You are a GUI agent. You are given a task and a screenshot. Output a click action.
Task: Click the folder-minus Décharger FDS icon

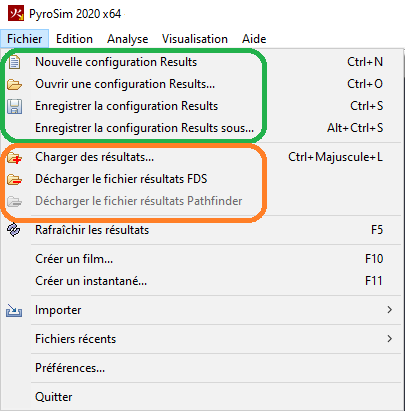coord(14,179)
